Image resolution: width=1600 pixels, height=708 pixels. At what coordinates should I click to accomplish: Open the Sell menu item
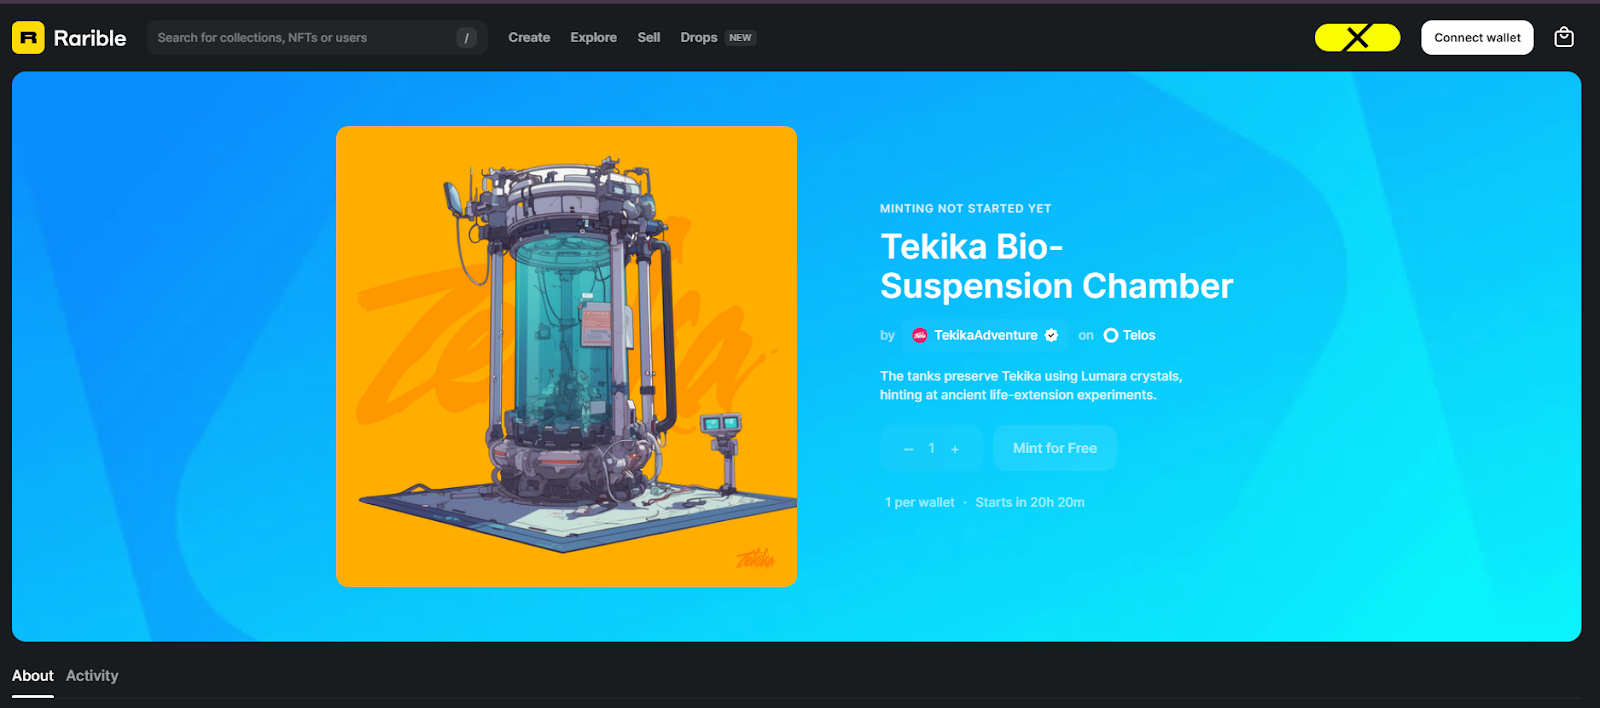coord(649,38)
